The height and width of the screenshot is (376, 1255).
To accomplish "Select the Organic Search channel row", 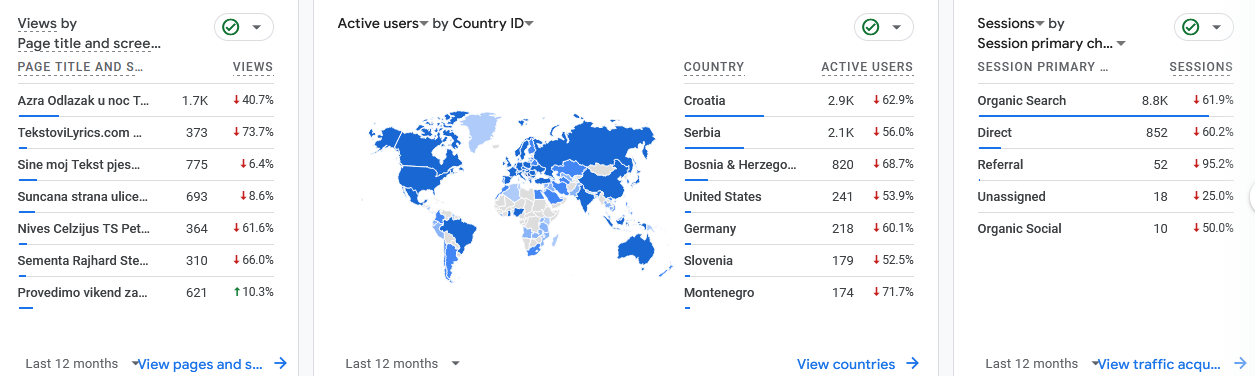I will click(1105, 101).
